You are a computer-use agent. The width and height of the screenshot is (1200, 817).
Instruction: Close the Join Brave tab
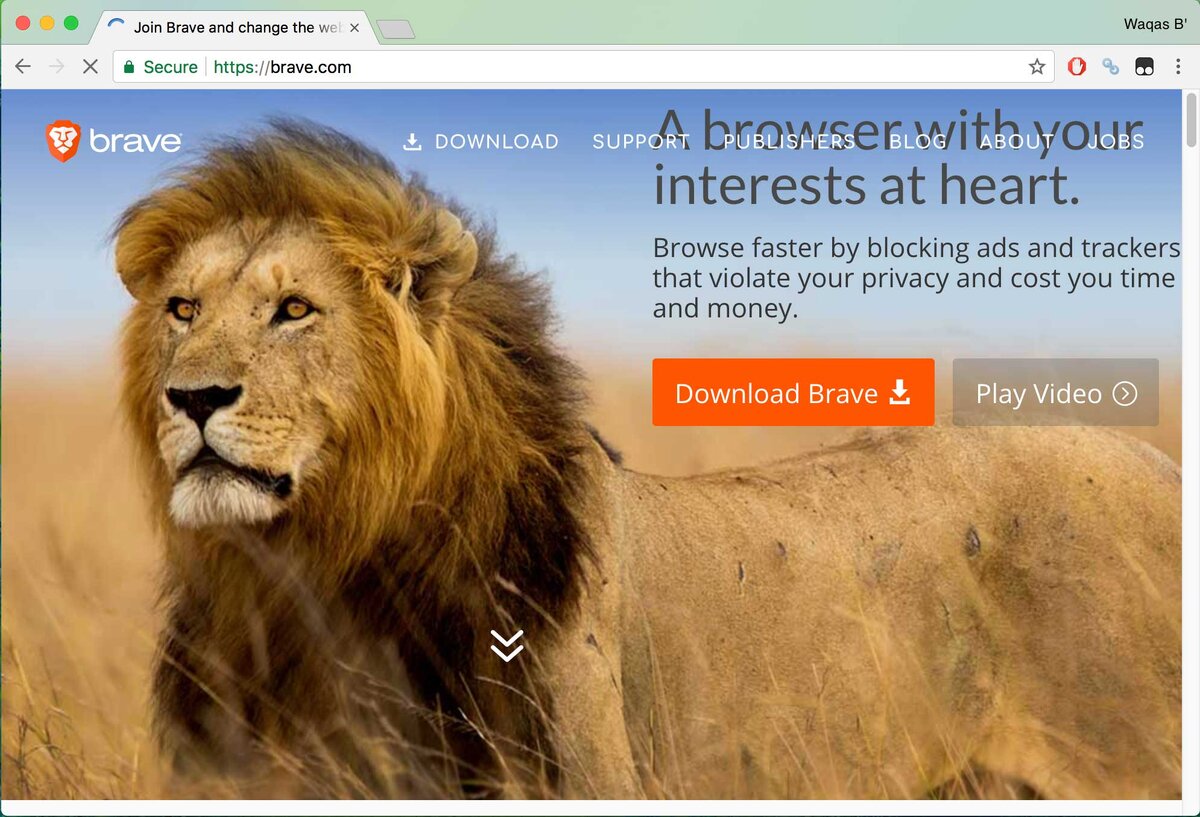point(354,28)
